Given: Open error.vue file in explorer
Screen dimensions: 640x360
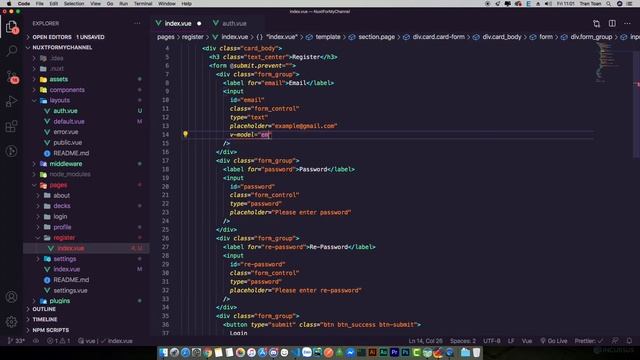Looking at the screenshot, I should click(86, 132).
